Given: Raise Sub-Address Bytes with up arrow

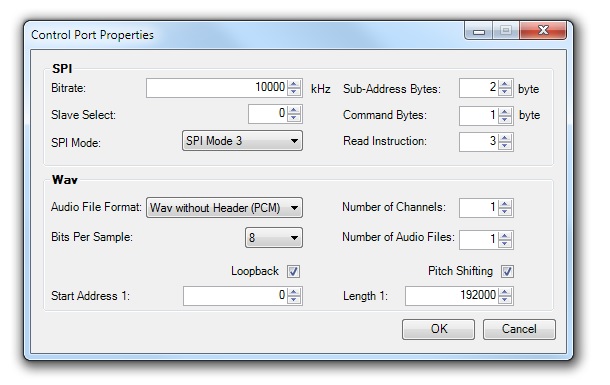Looking at the screenshot, I should click(x=505, y=84).
